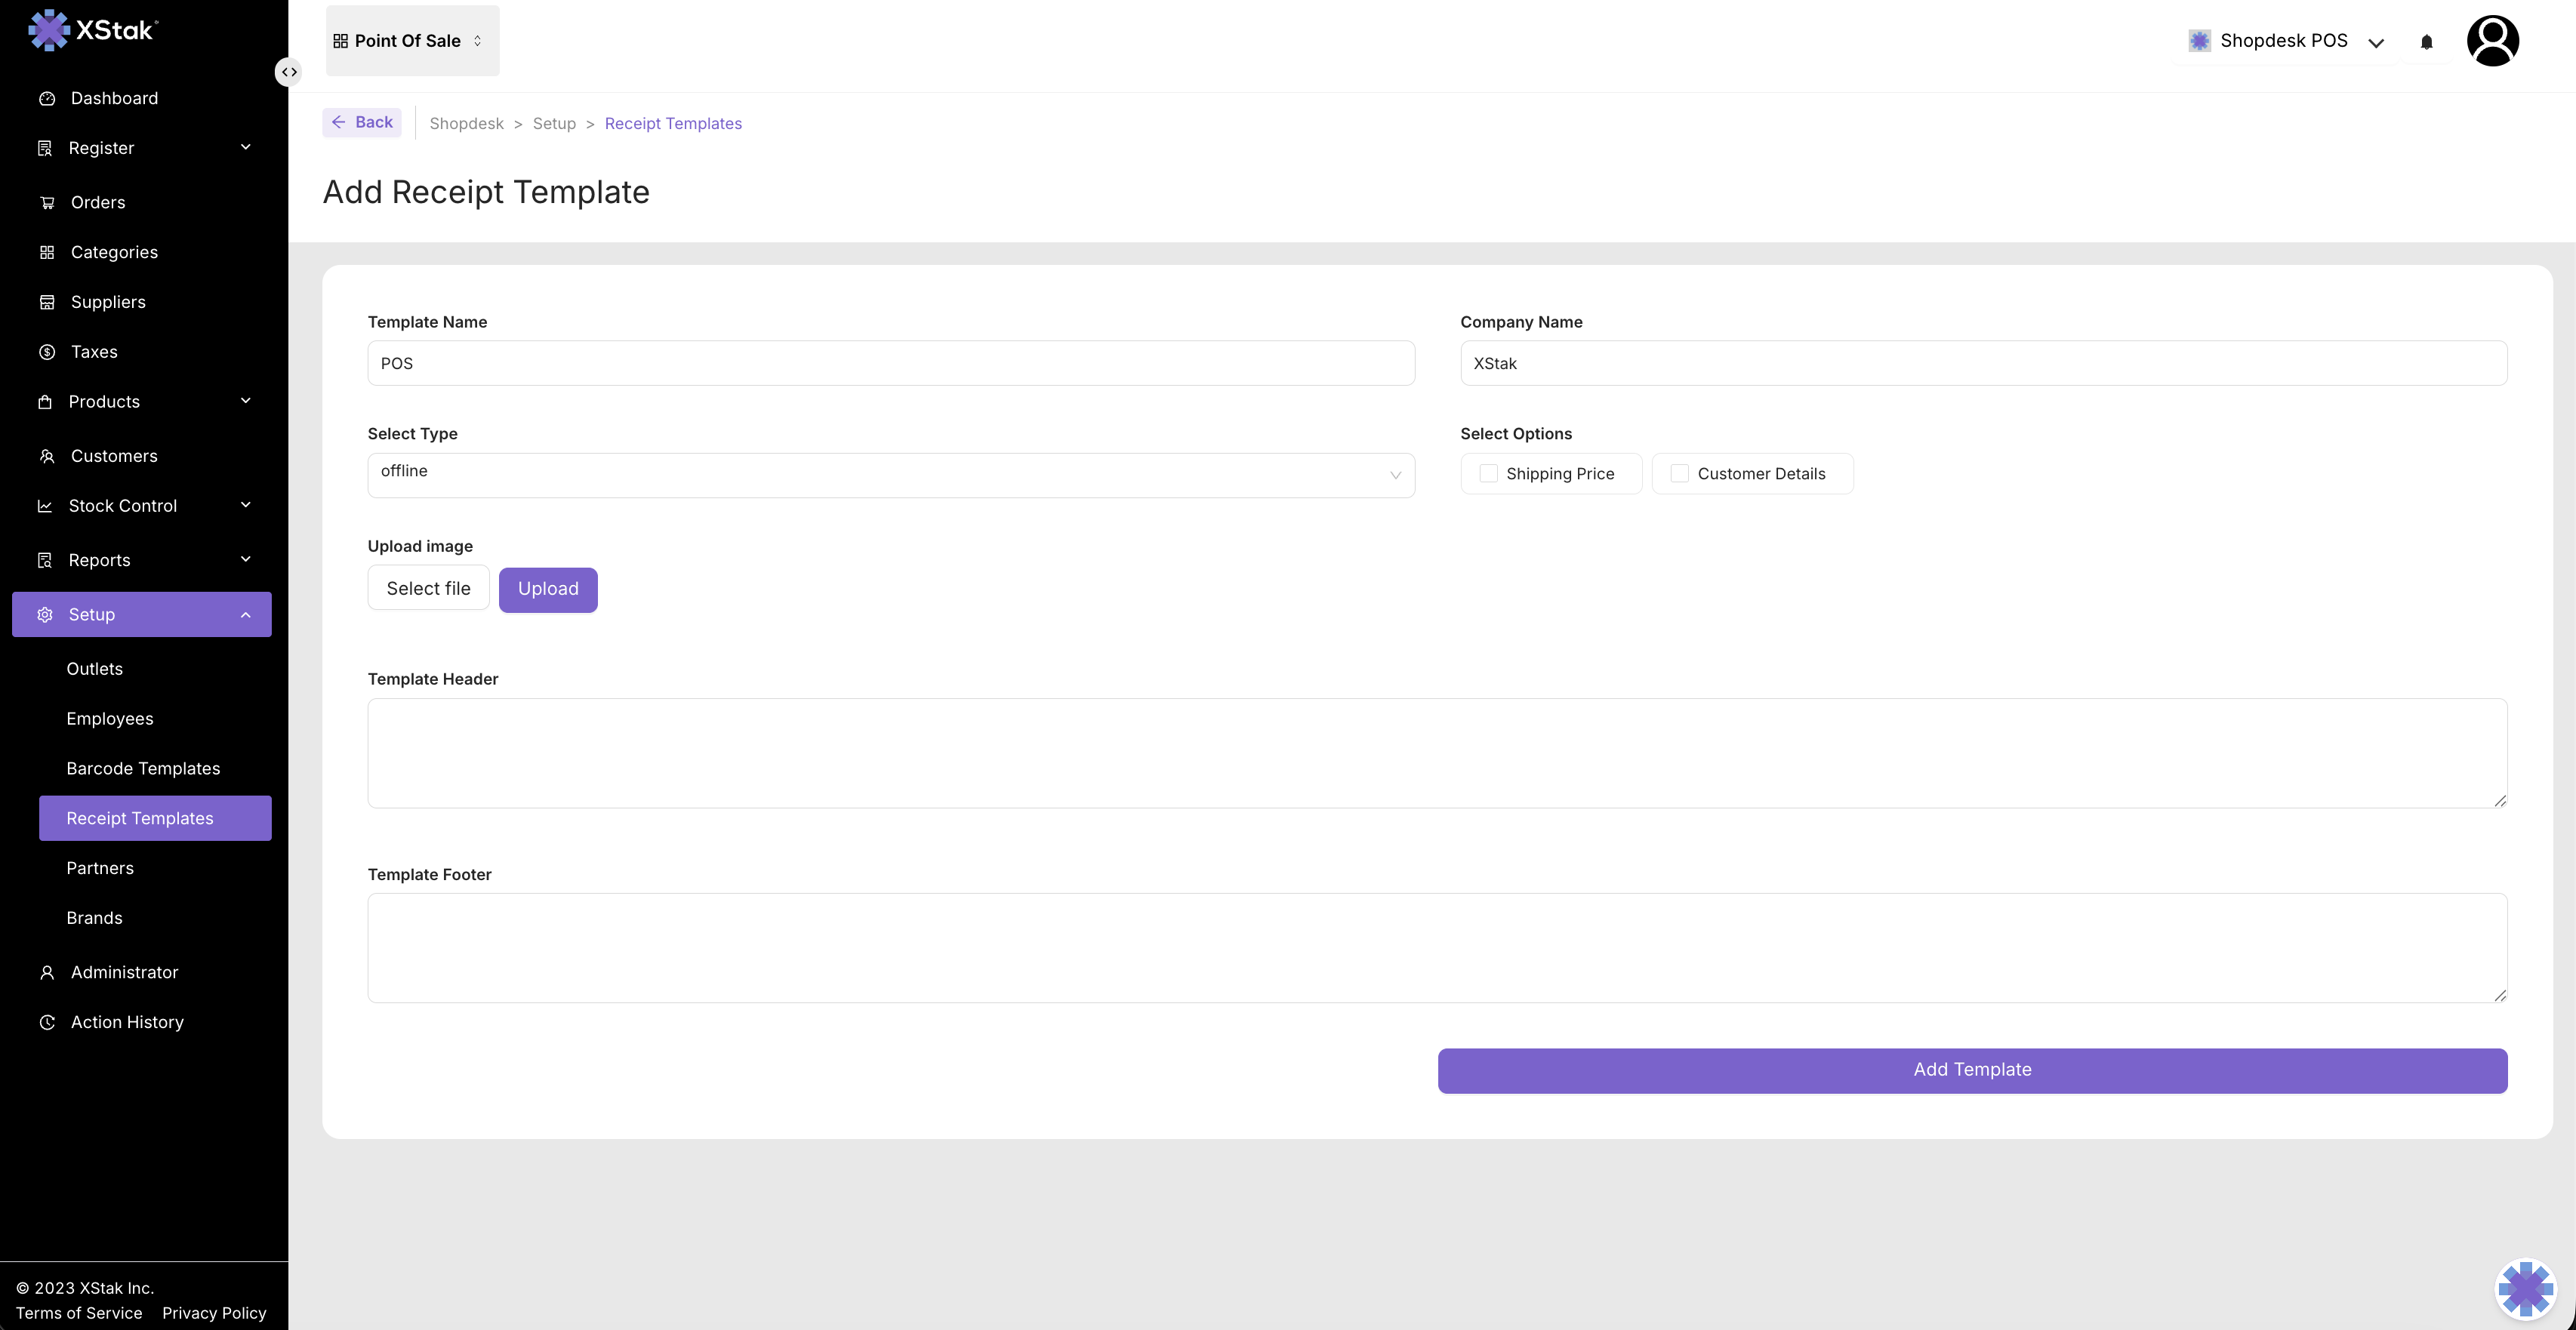The height and width of the screenshot is (1330, 2576).
Task: Click the Register icon in sidebar
Action: (x=45, y=148)
